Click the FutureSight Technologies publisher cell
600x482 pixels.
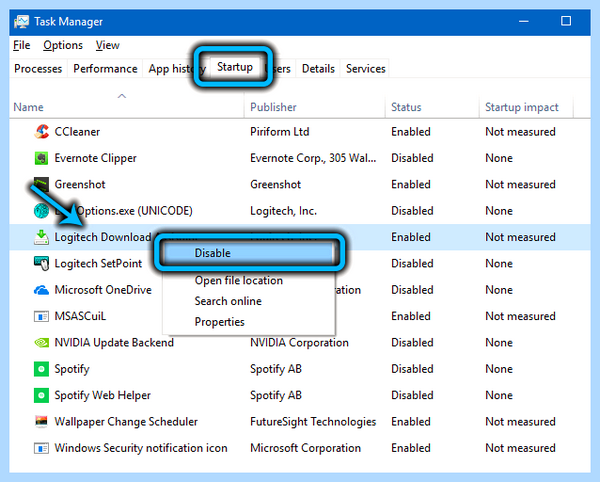coord(313,422)
